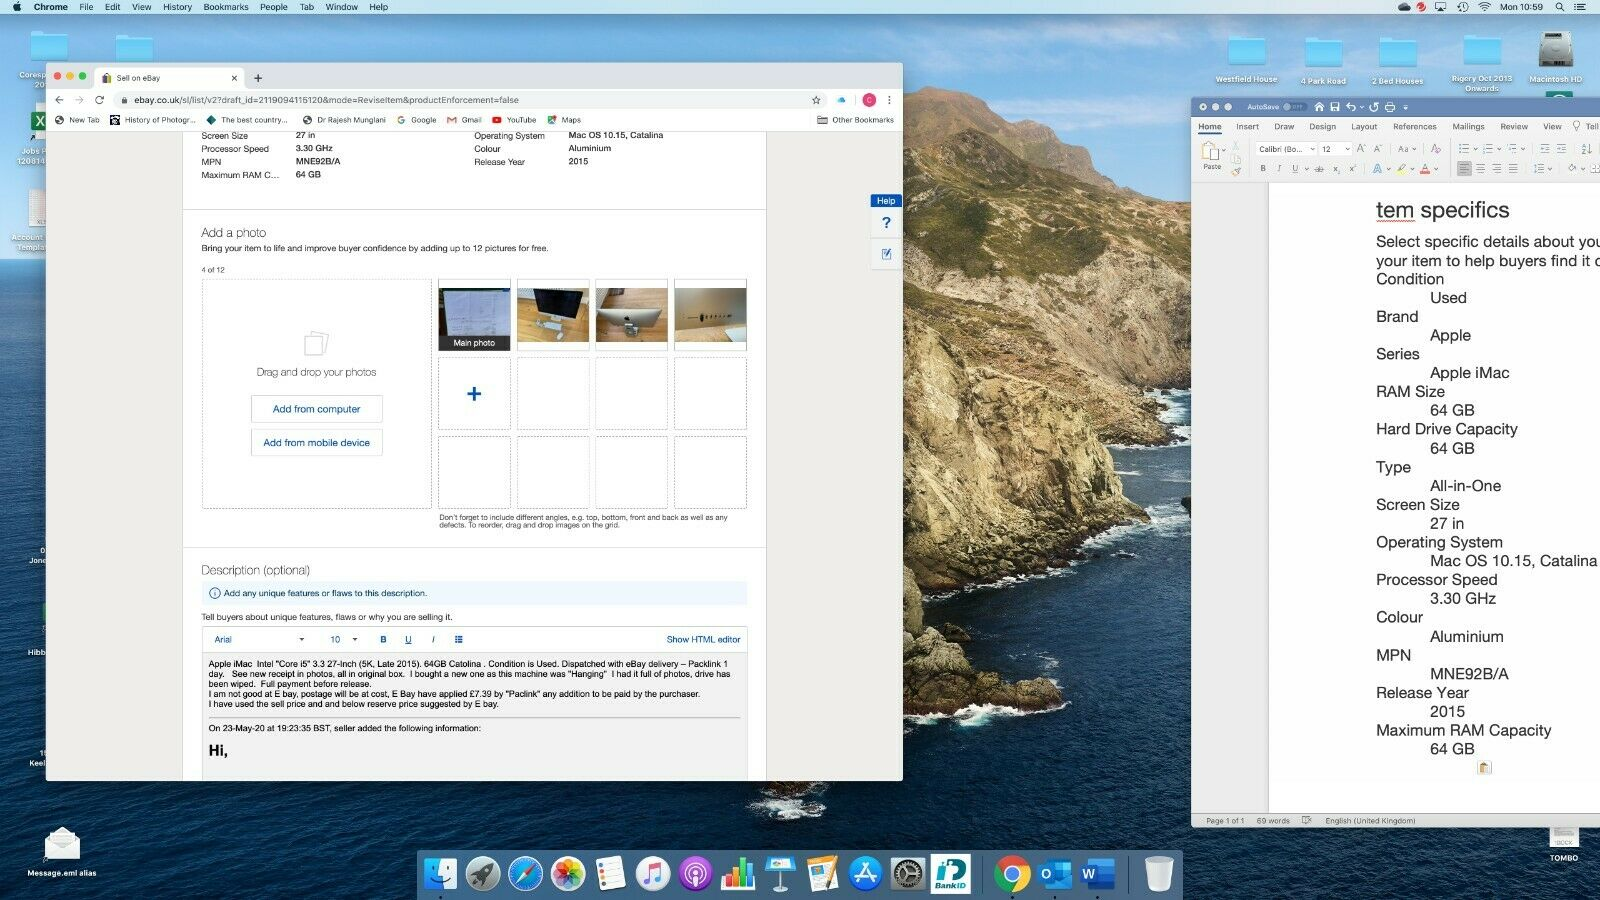
Task: Toggle the AutoSave switch in Word
Action: [1294, 107]
